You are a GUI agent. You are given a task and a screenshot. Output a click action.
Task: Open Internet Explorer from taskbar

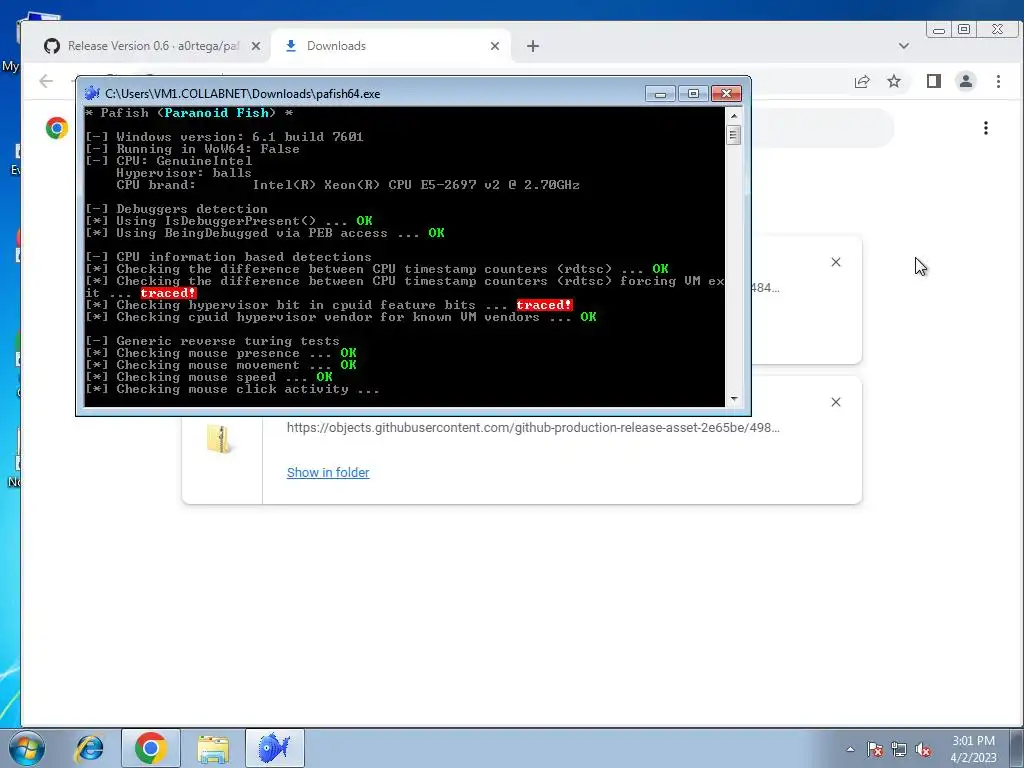pos(89,748)
